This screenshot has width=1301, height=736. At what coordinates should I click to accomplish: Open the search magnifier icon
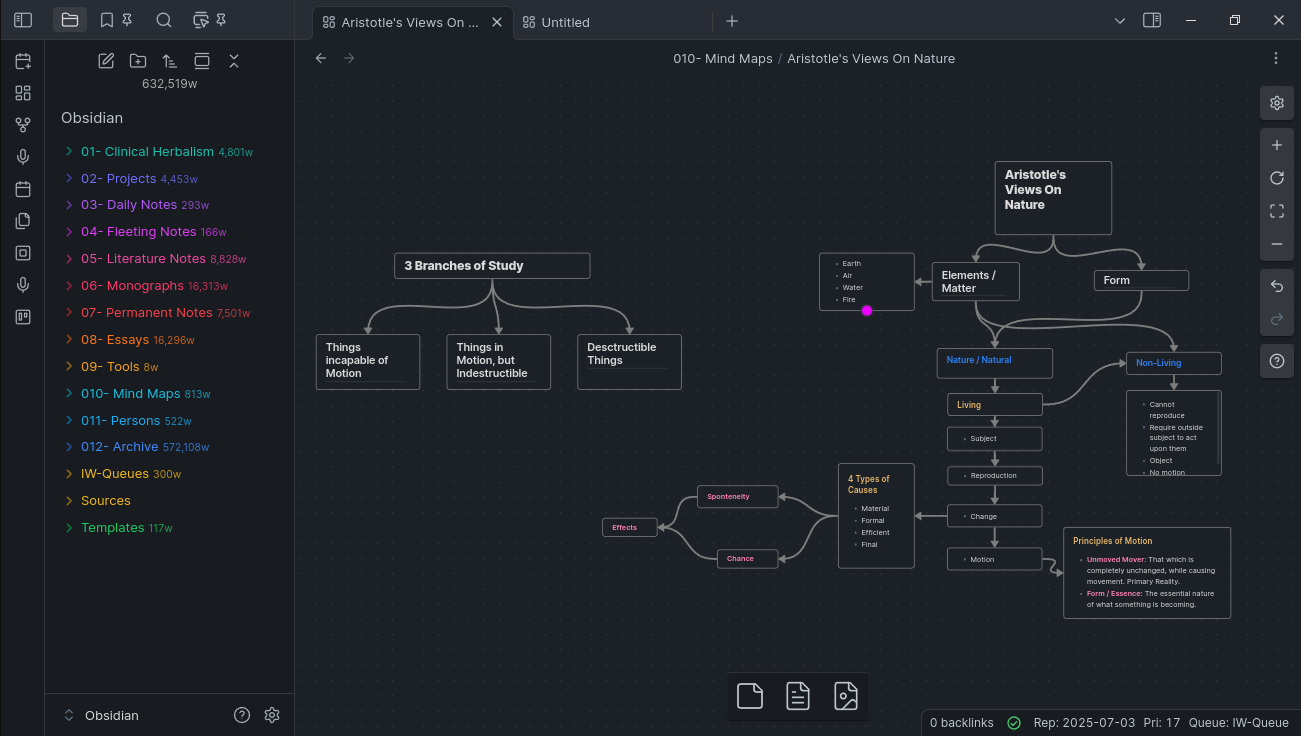[x=164, y=20]
